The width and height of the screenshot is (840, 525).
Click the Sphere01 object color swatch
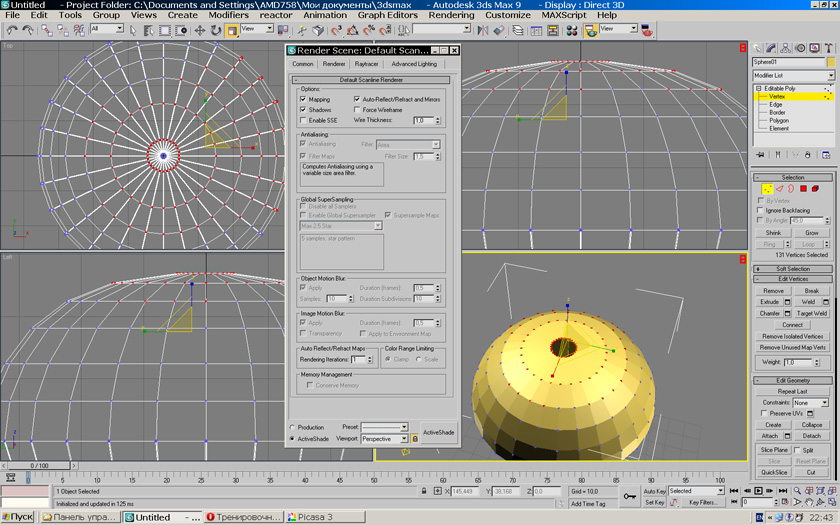pyautogui.click(x=829, y=63)
